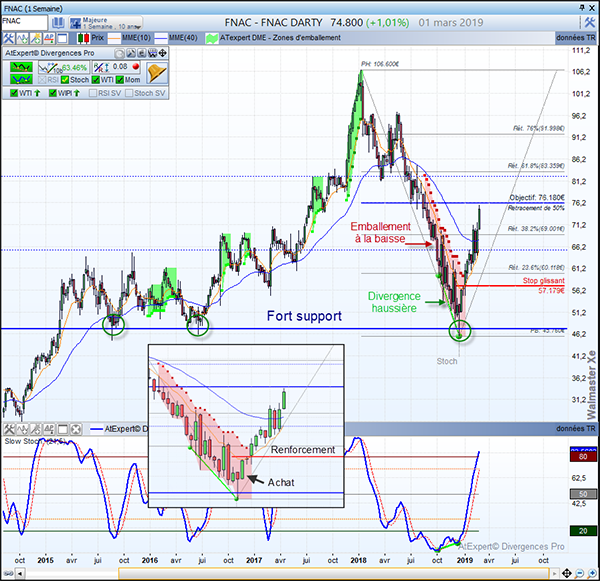Viewport: 600px width, 581px height.
Task: Click the window layout icon in price toolbar
Action: (62, 38)
